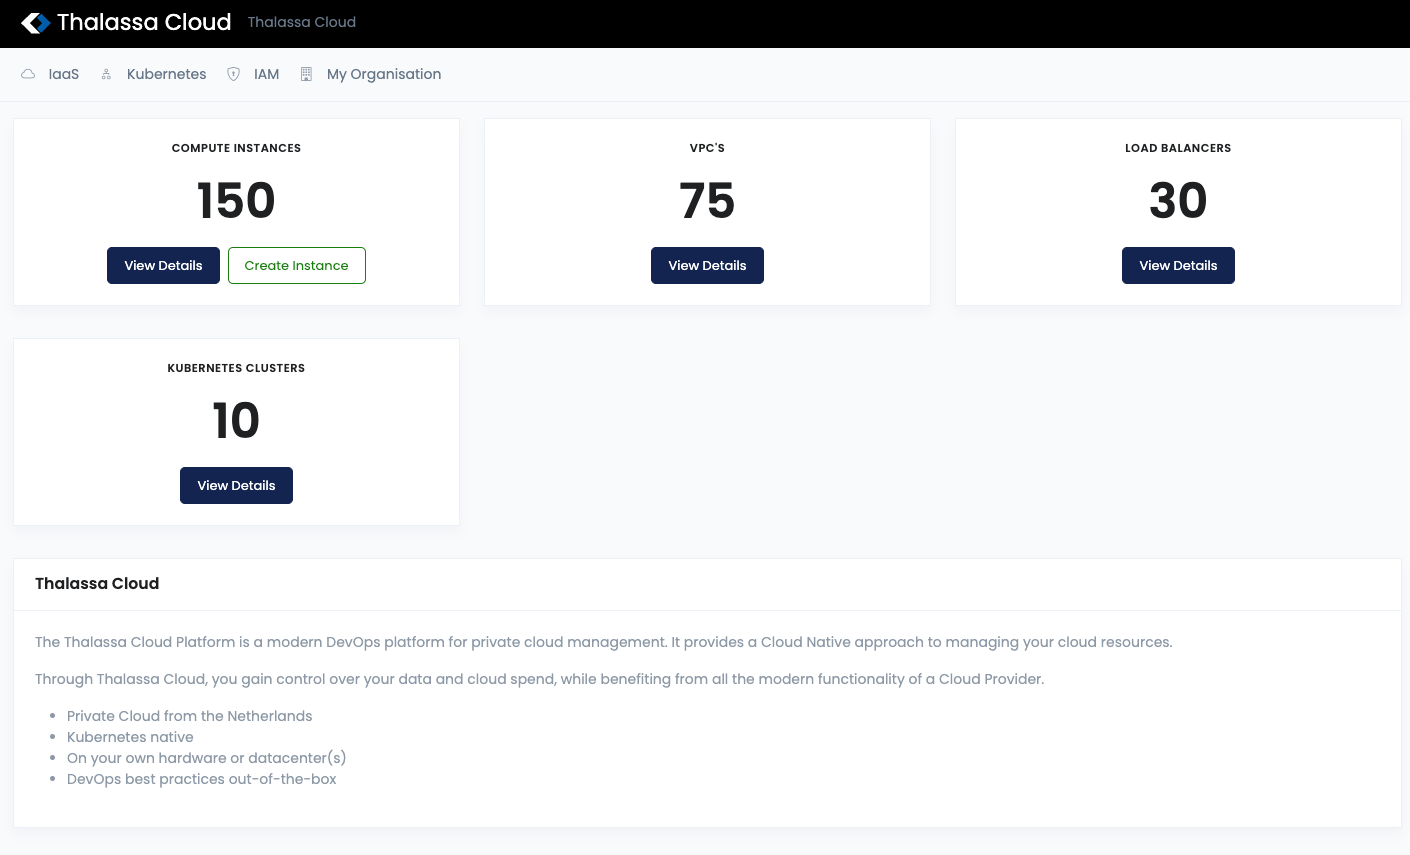Open the Kubernetes menu
This screenshot has width=1410, height=855.
[x=166, y=74]
